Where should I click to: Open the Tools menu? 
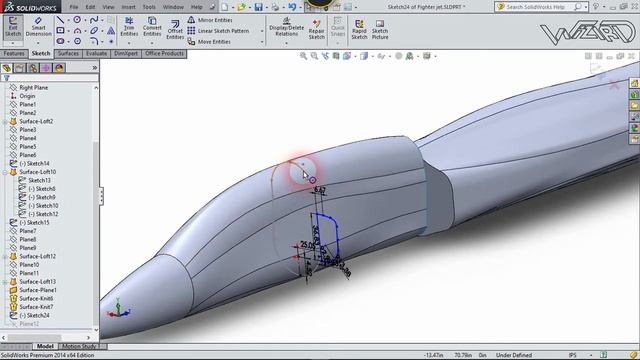click(x=149, y=7)
